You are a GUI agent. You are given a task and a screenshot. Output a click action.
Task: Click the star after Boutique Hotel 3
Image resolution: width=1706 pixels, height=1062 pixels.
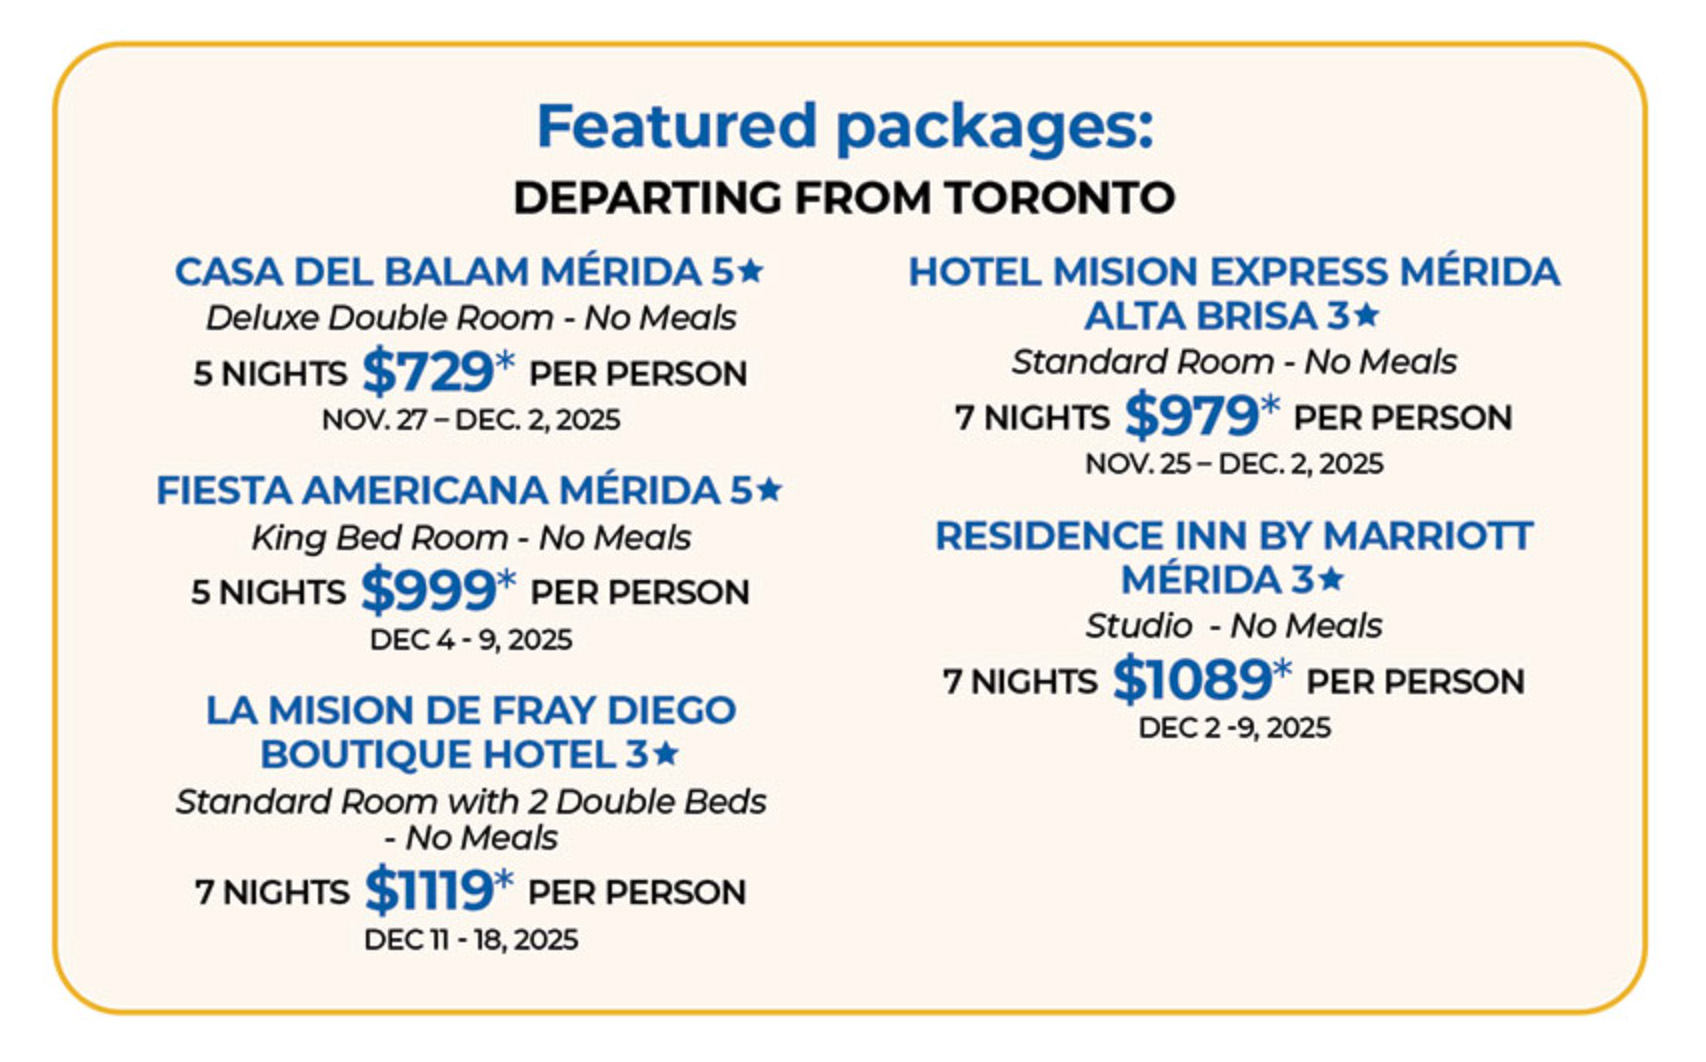tap(666, 753)
